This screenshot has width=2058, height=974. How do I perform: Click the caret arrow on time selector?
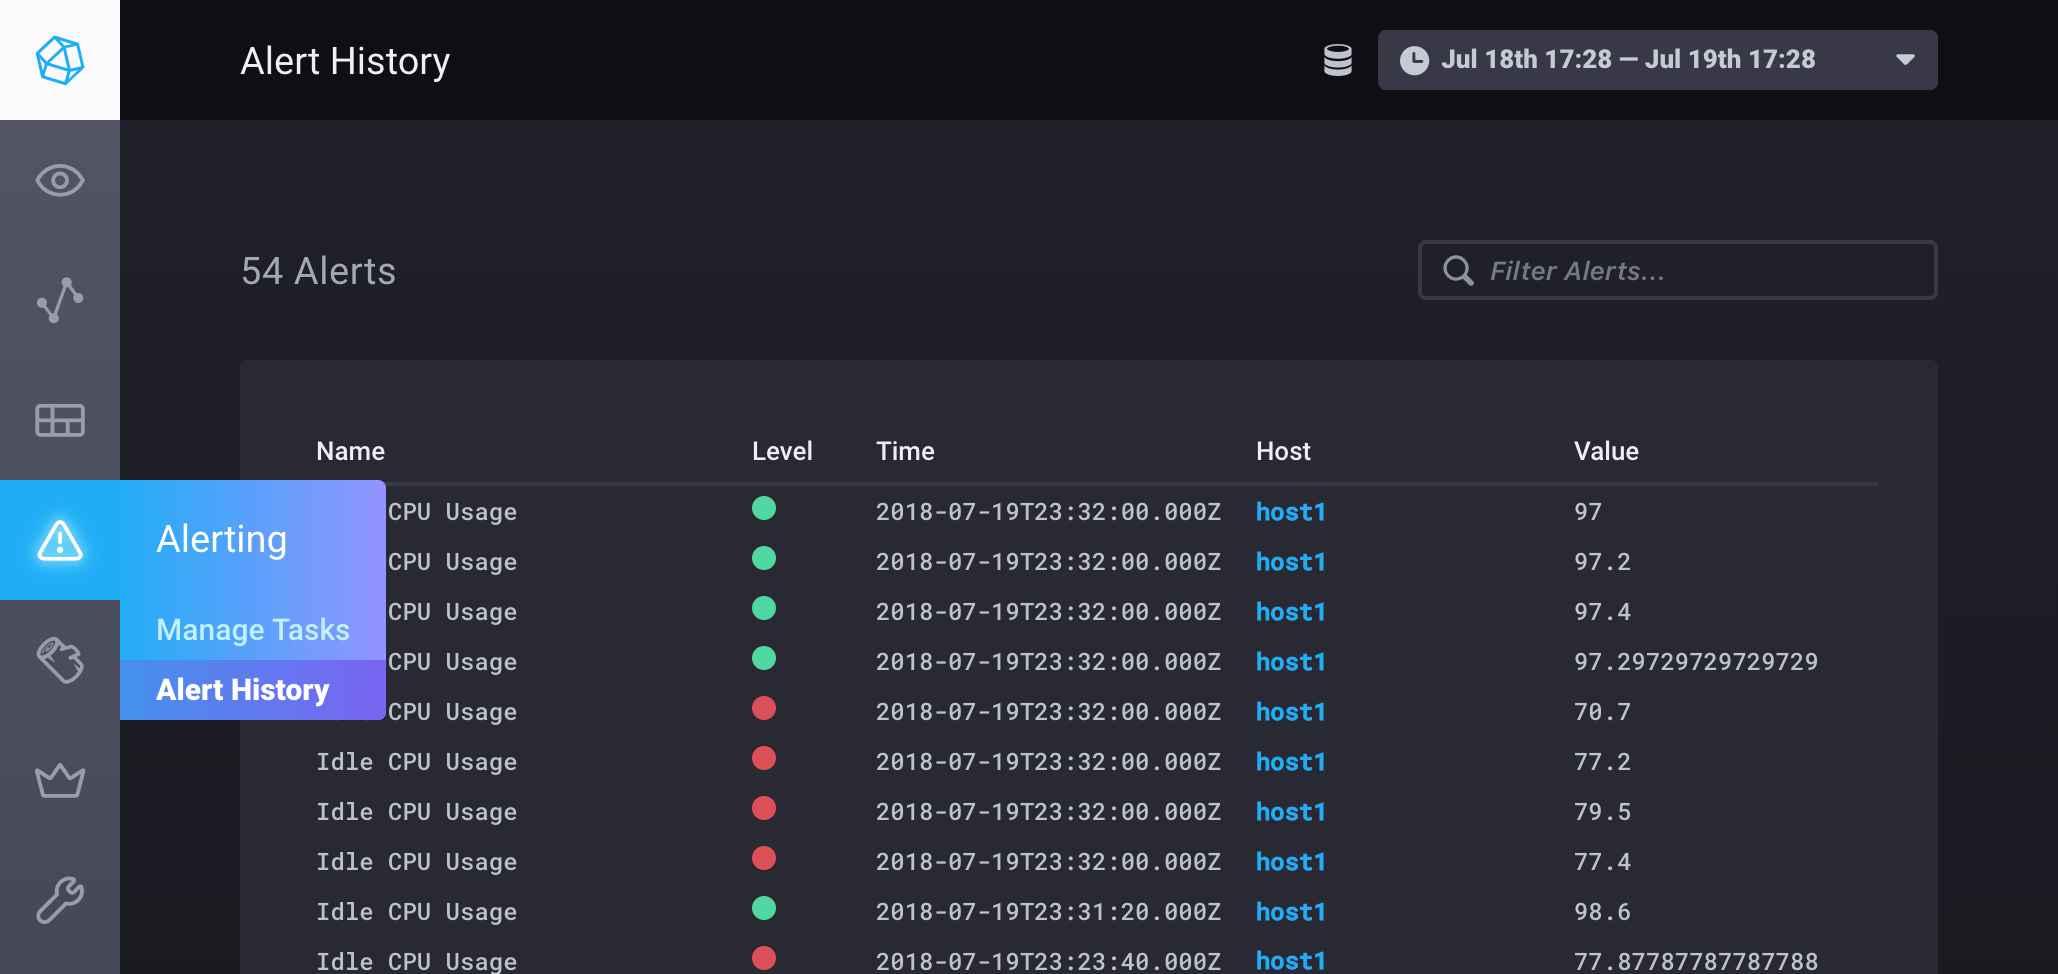[1905, 60]
